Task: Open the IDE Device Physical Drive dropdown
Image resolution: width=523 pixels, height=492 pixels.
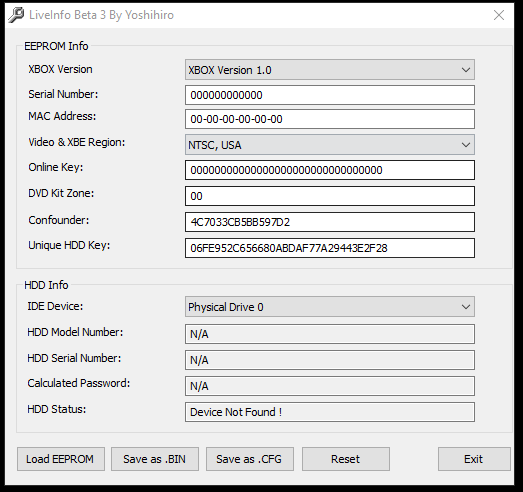Action: pyautogui.click(x=330, y=307)
